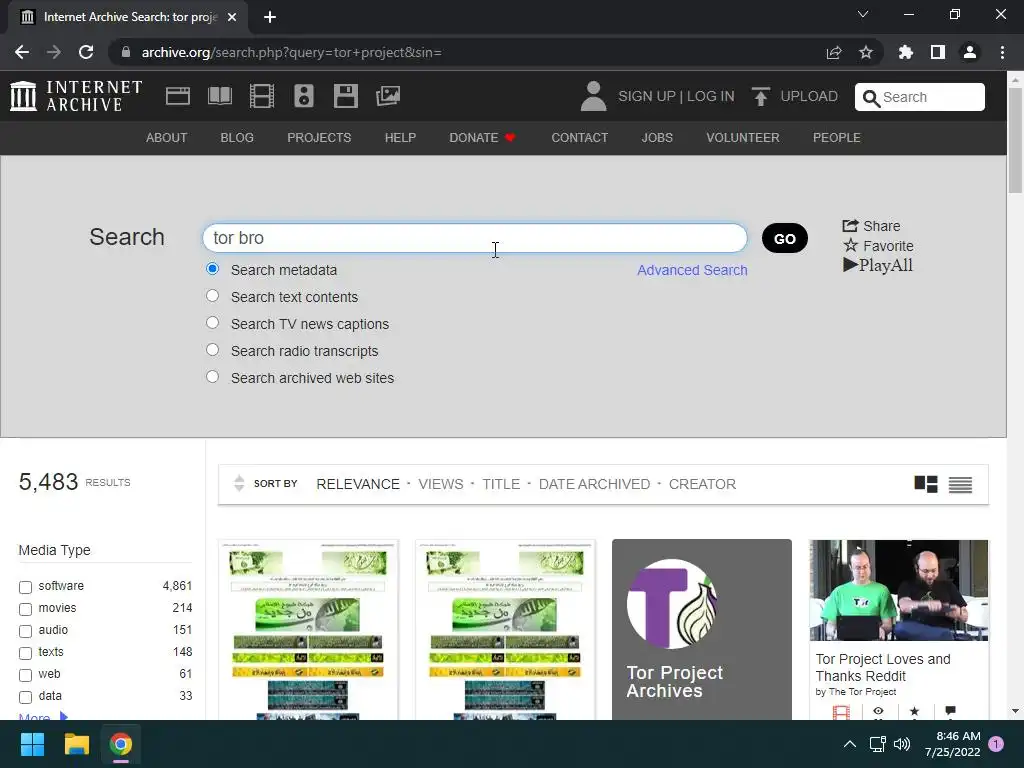Open Chrome tab search chevron
1024x768 pixels.
click(x=863, y=14)
